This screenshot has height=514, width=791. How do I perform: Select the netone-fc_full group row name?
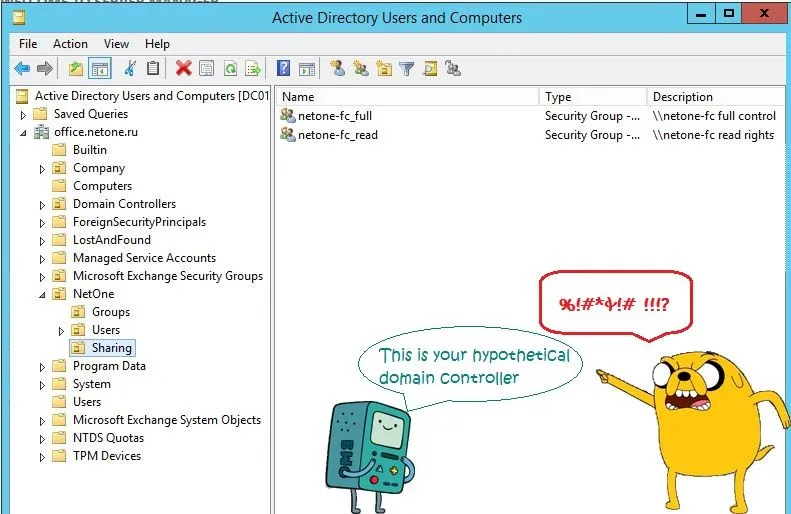click(335, 116)
